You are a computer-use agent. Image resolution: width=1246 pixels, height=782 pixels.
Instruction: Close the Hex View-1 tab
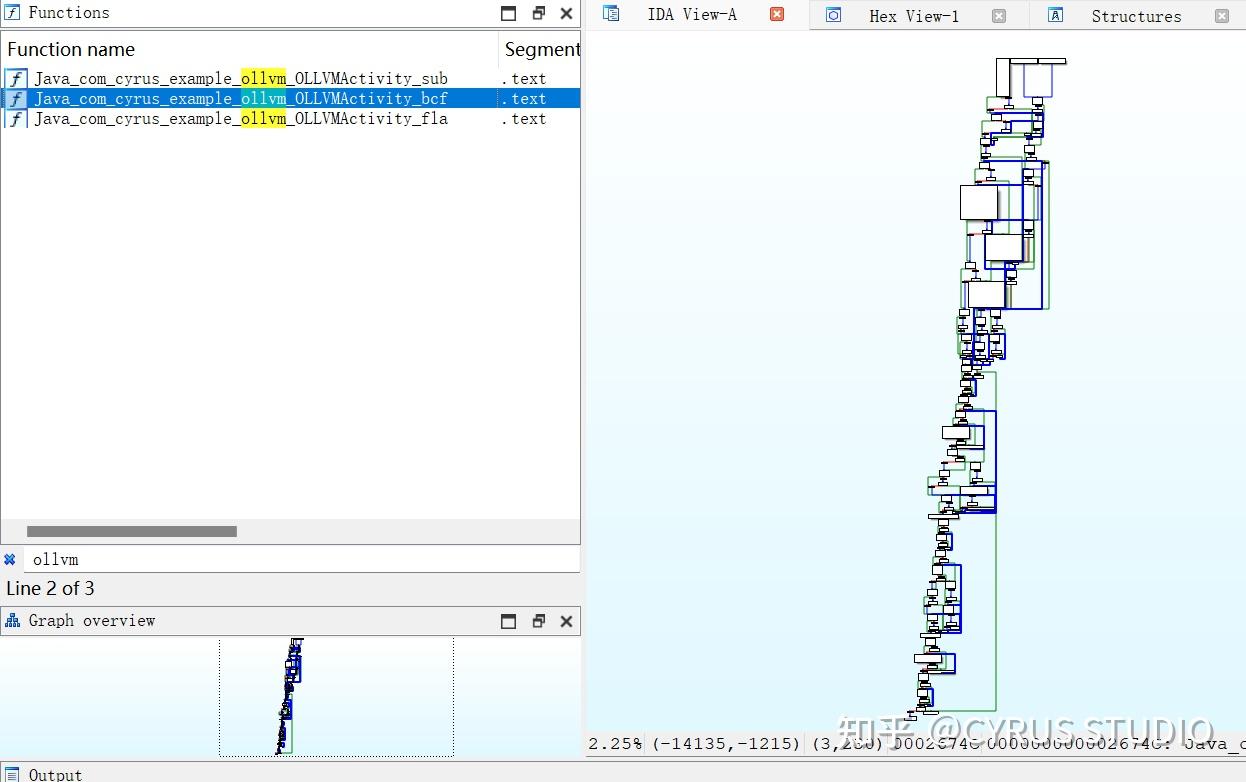(998, 16)
